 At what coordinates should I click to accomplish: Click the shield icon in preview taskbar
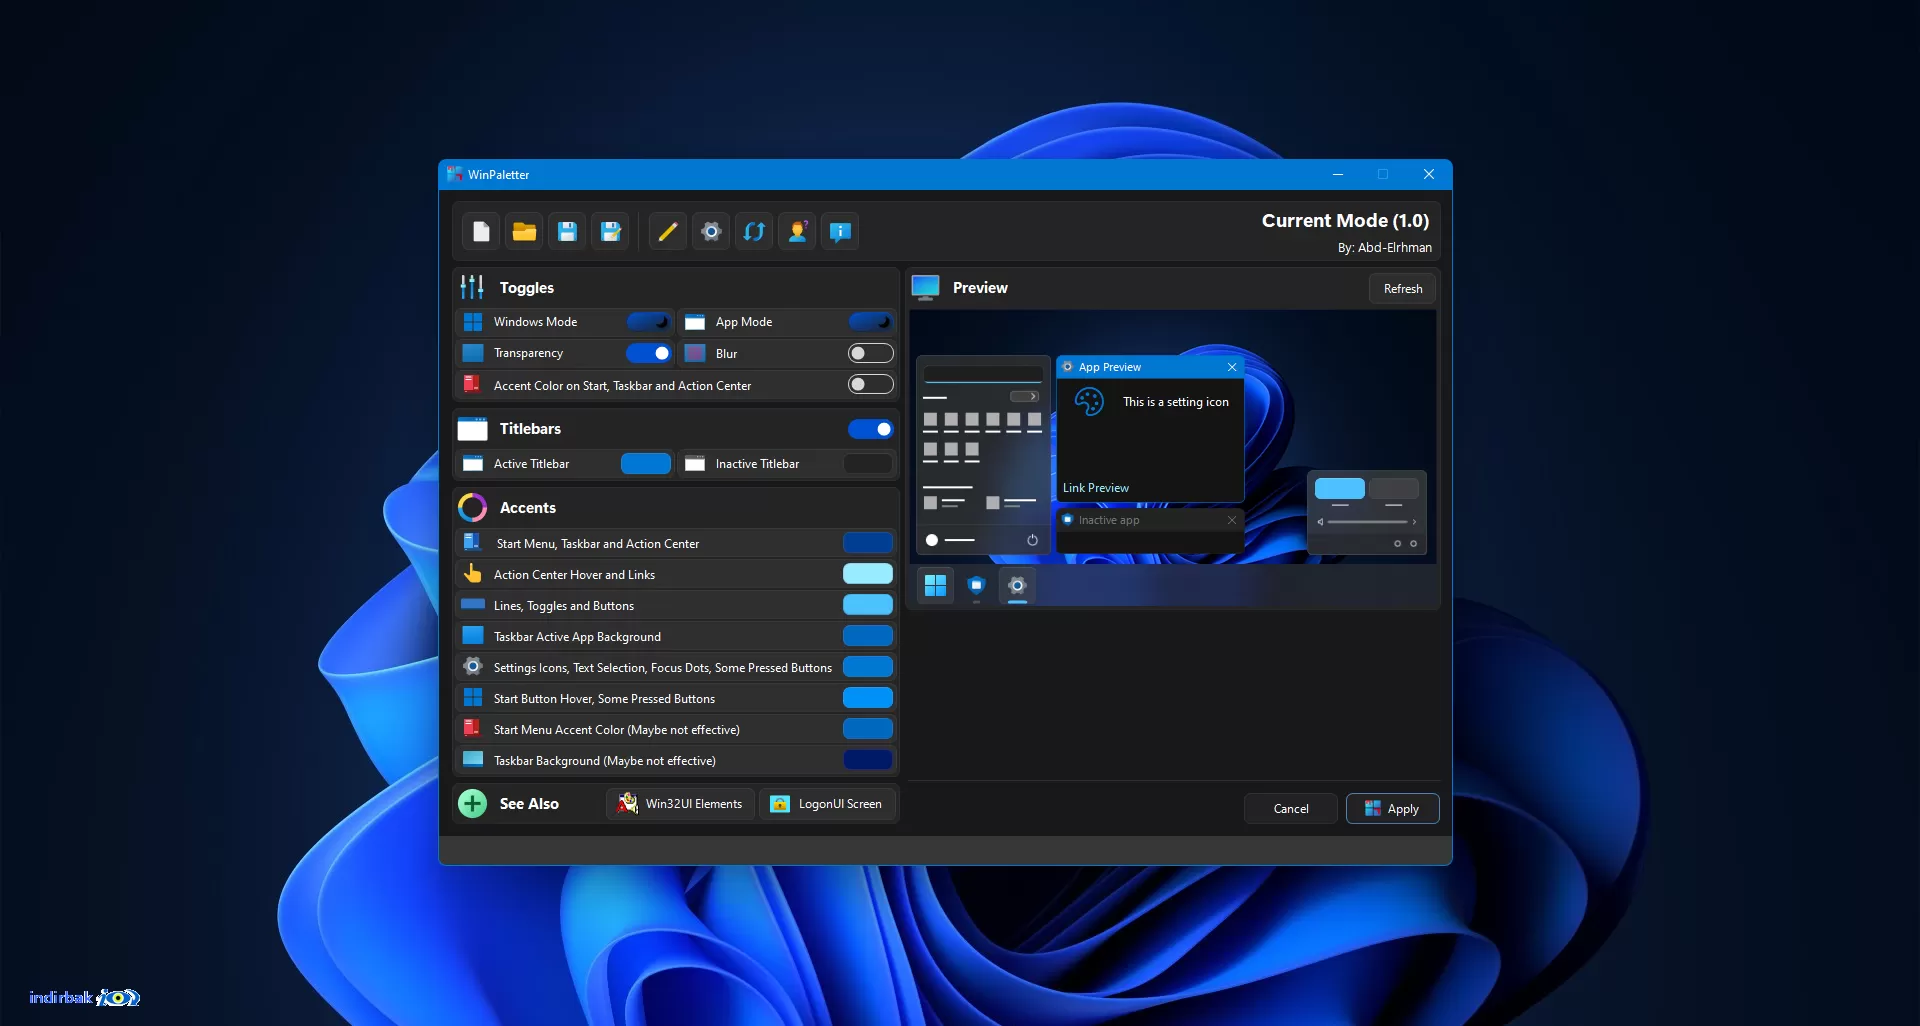976,585
